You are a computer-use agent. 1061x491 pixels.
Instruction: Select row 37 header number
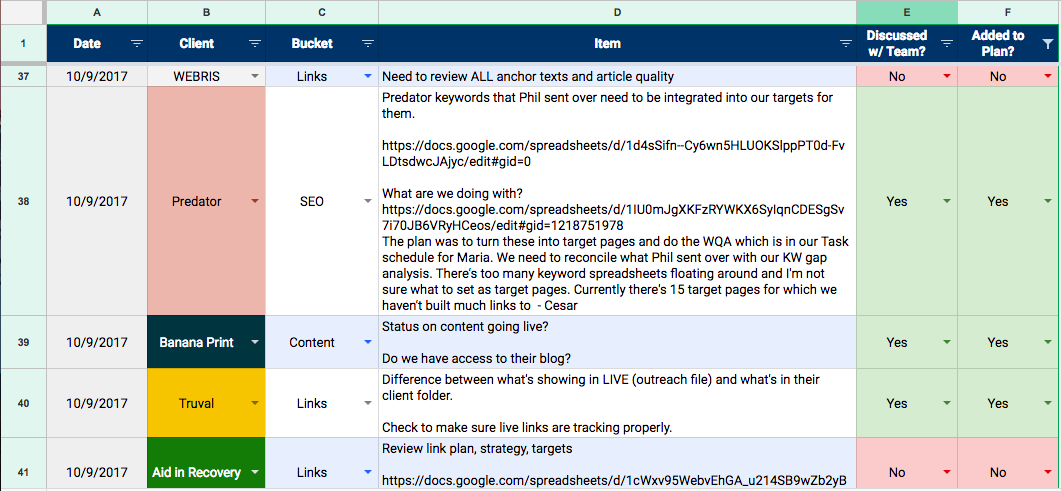23,76
